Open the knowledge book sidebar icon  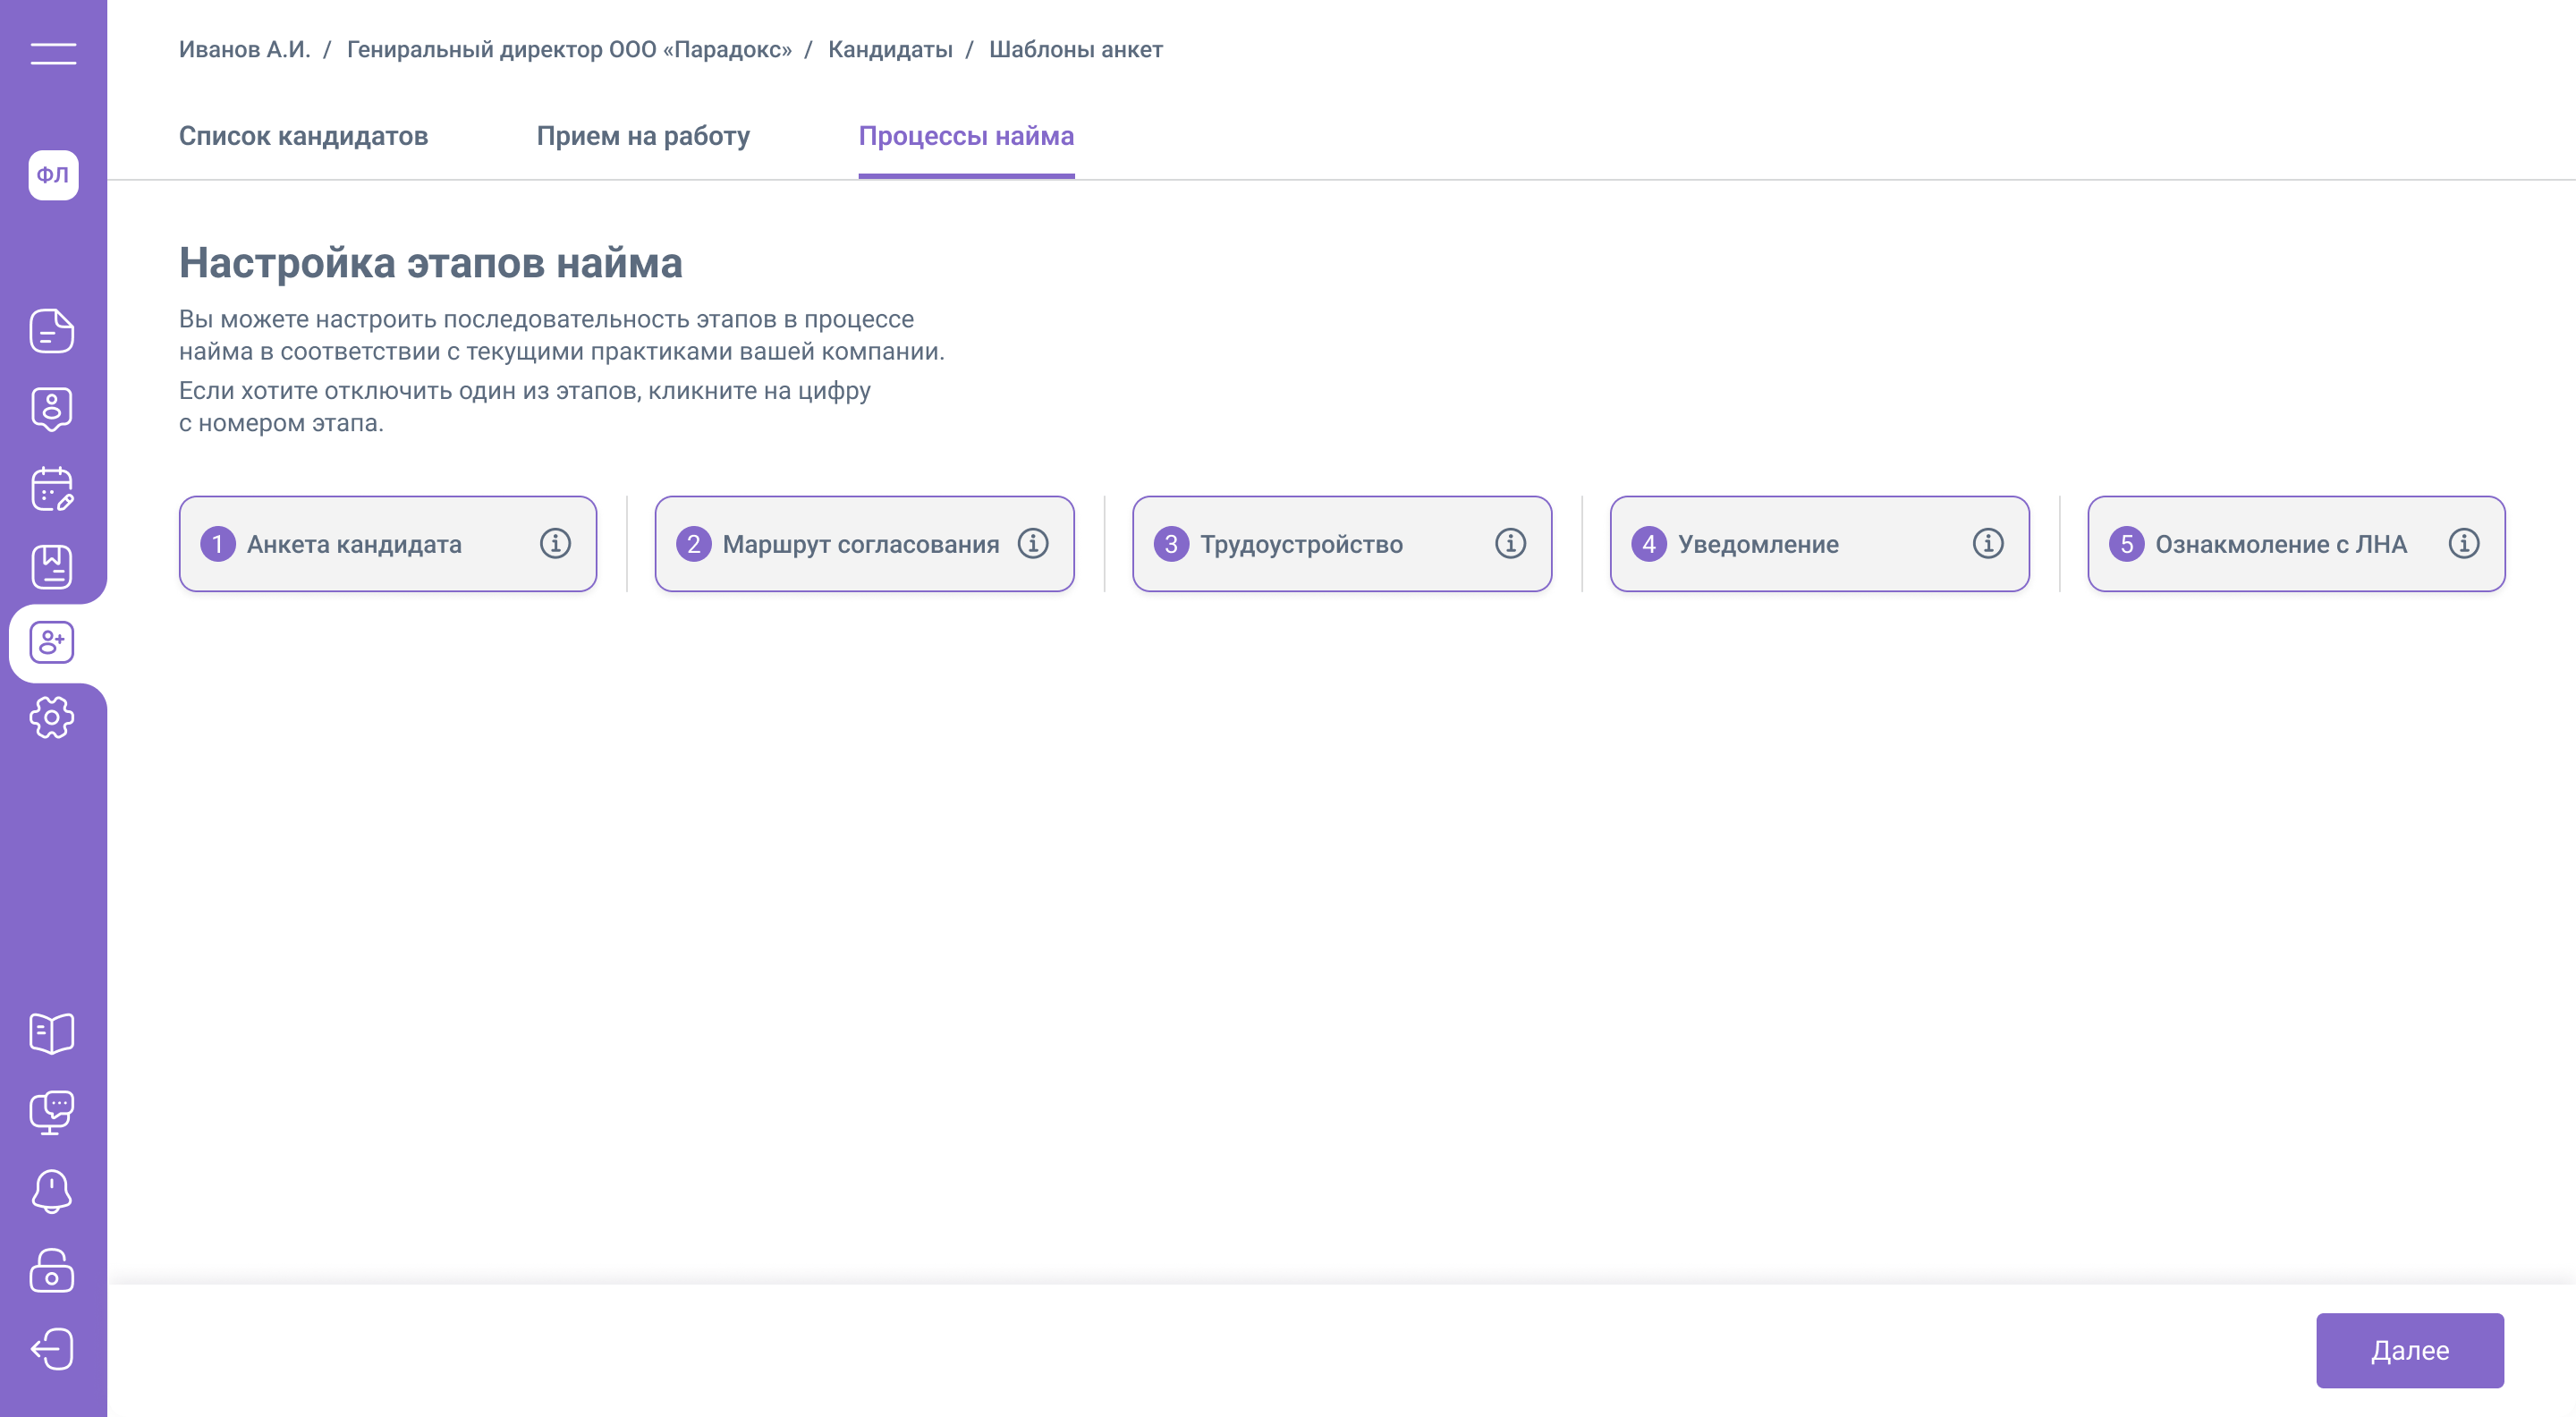click(52, 1033)
